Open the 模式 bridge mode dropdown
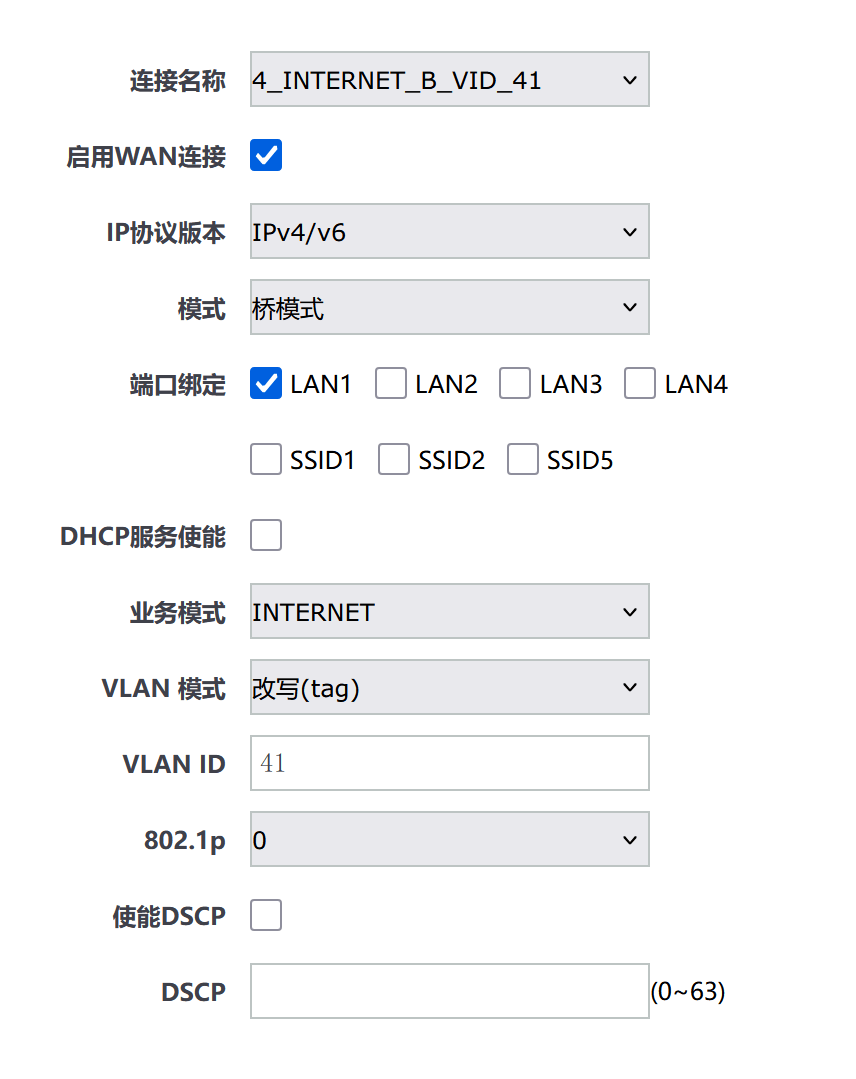This screenshot has width=856, height=1079. coord(449,308)
